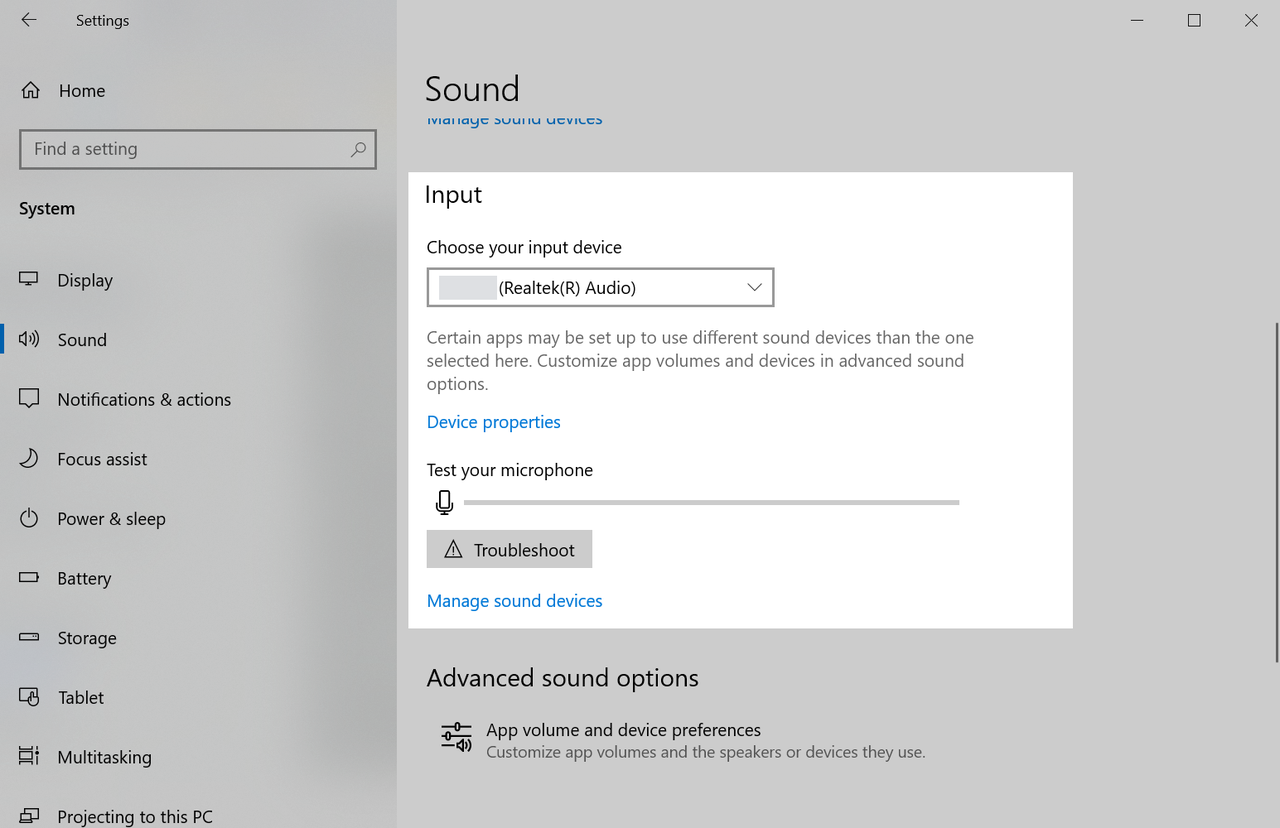
Task: Click Manage sound devices under Troubleshoot
Action: [514, 601]
